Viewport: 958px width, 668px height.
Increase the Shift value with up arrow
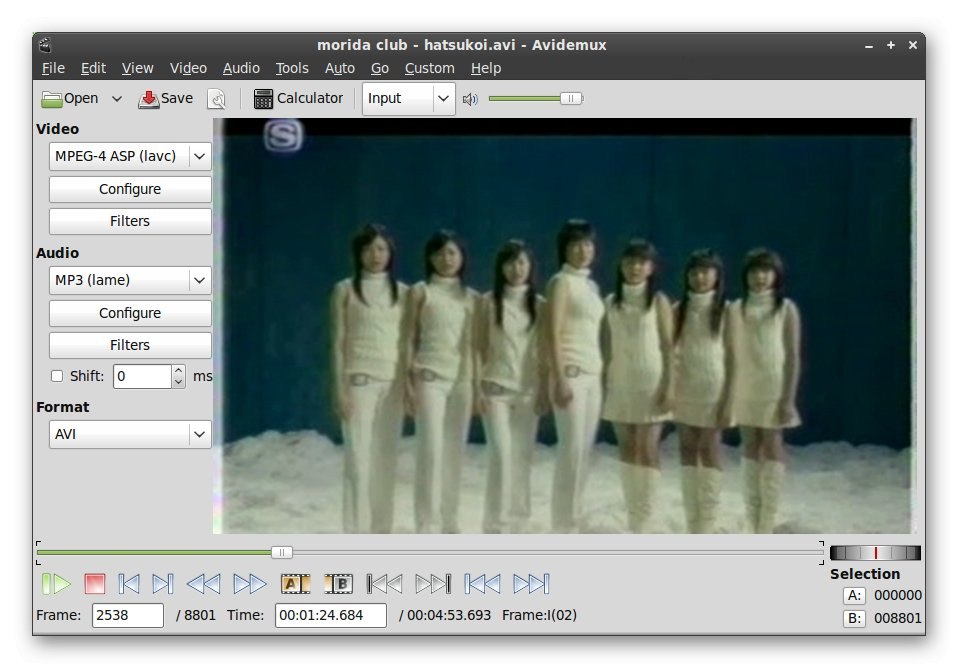(178, 370)
